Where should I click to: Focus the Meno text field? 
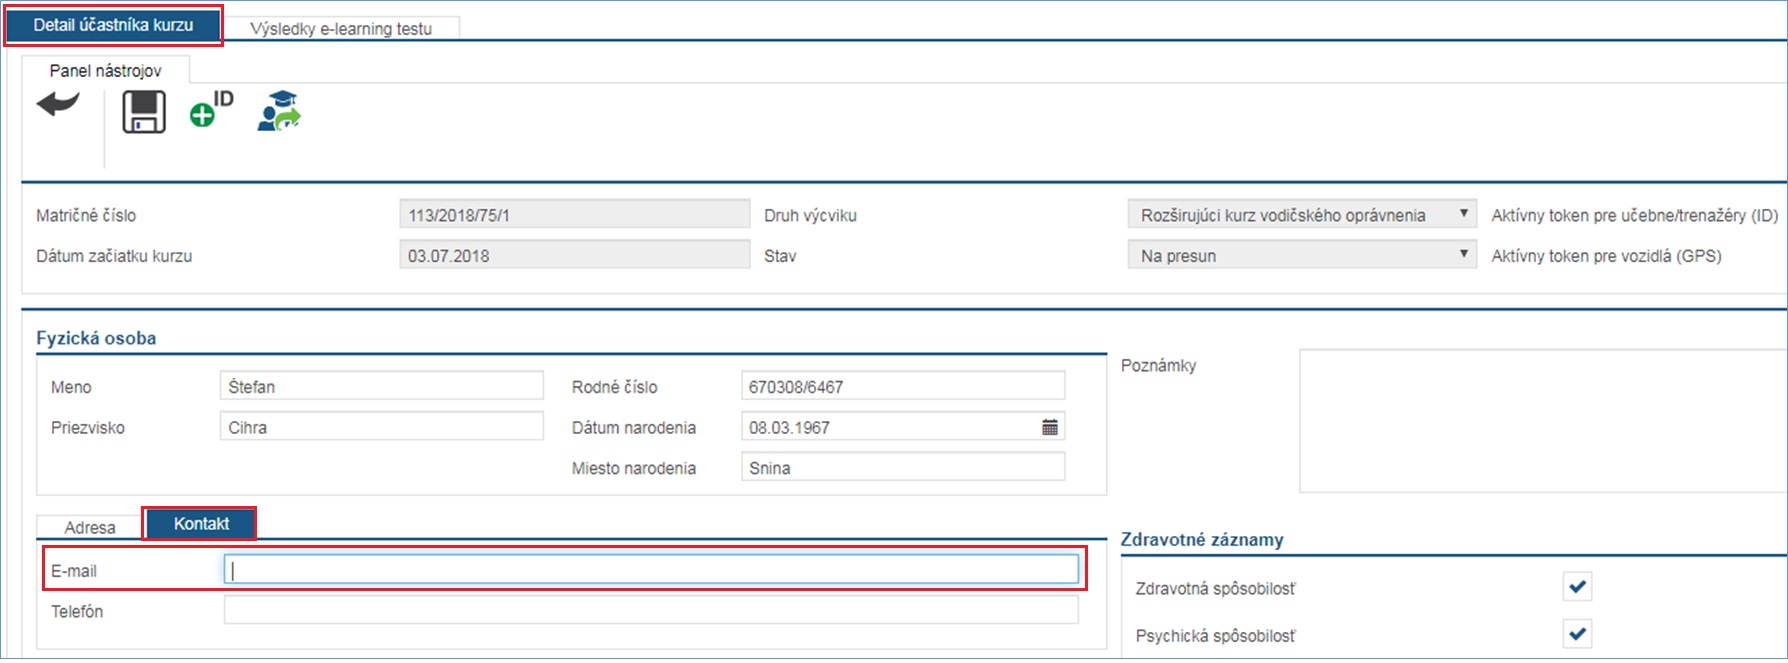(x=381, y=386)
